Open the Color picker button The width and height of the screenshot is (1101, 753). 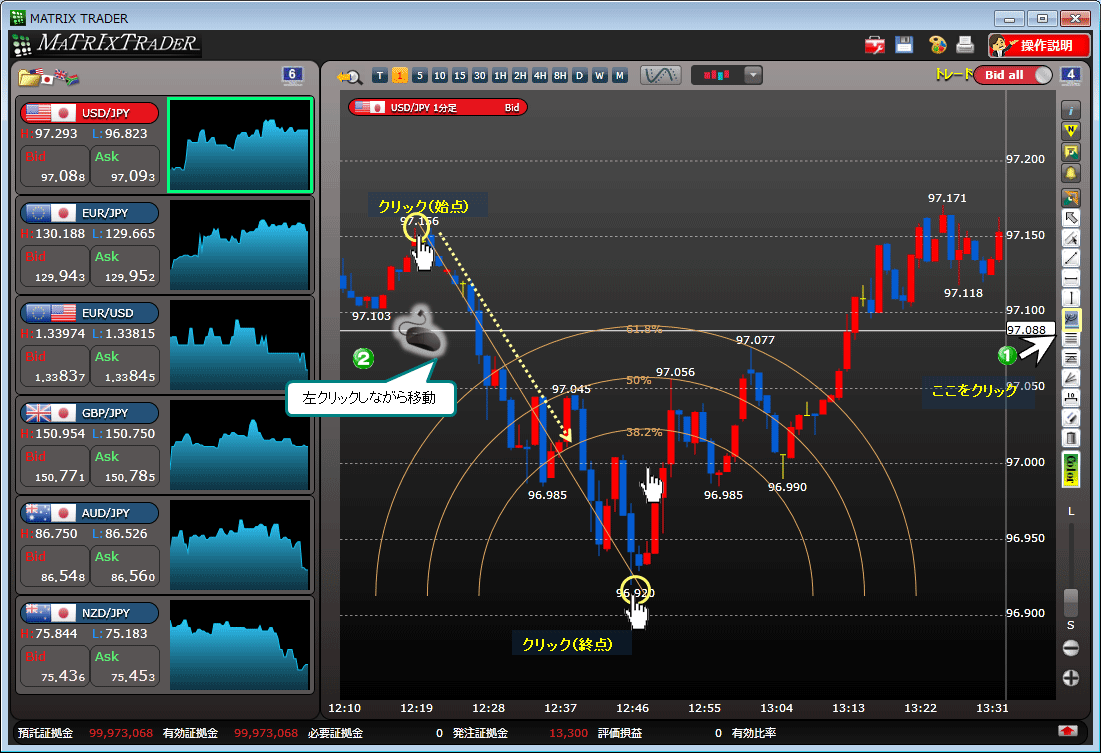1070,470
